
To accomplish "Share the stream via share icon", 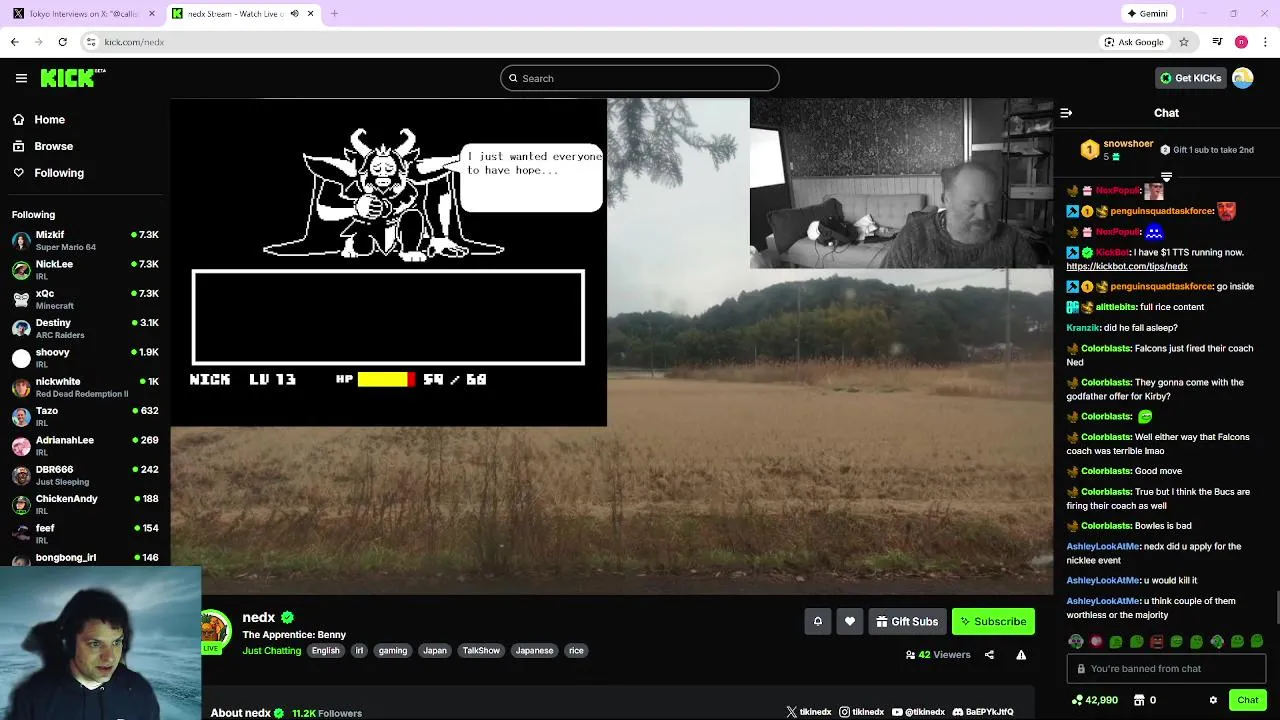I will (x=989, y=655).
